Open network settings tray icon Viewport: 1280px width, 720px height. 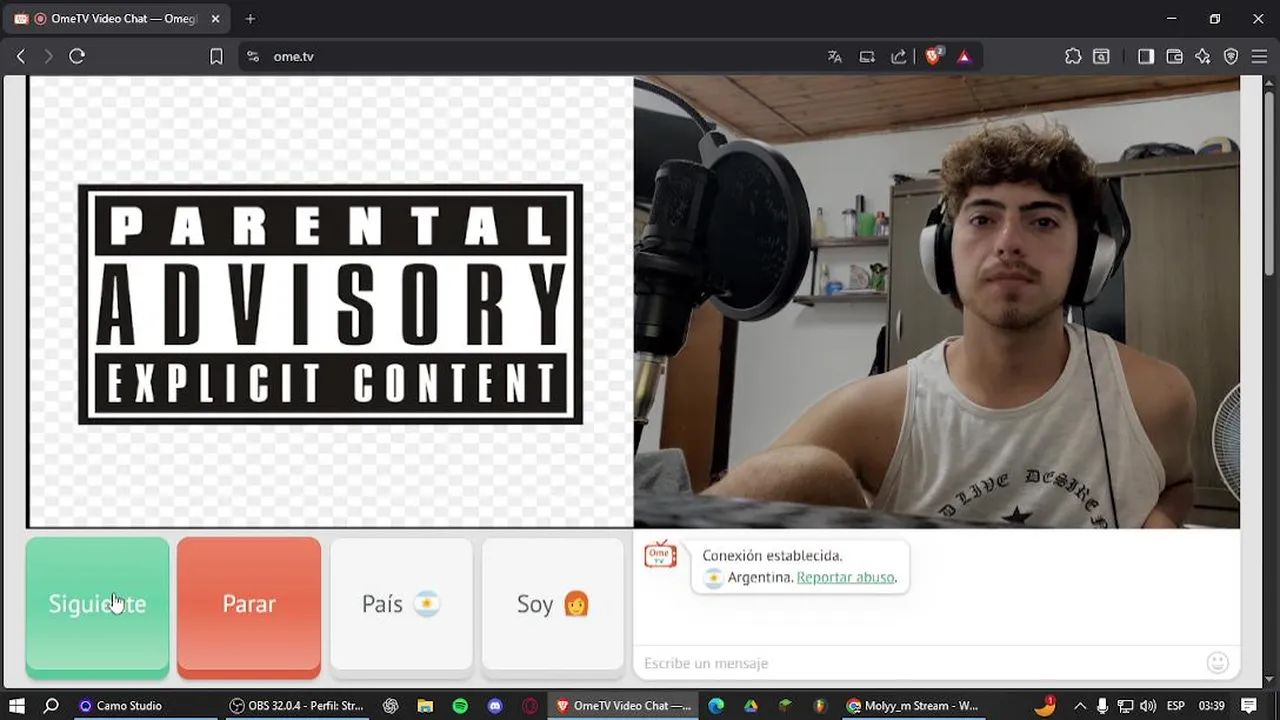[1125, 706]
